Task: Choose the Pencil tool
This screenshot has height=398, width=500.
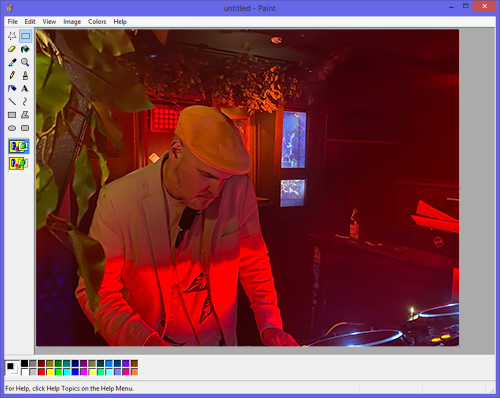Action: pyautogui.click(x=12, y=75)
